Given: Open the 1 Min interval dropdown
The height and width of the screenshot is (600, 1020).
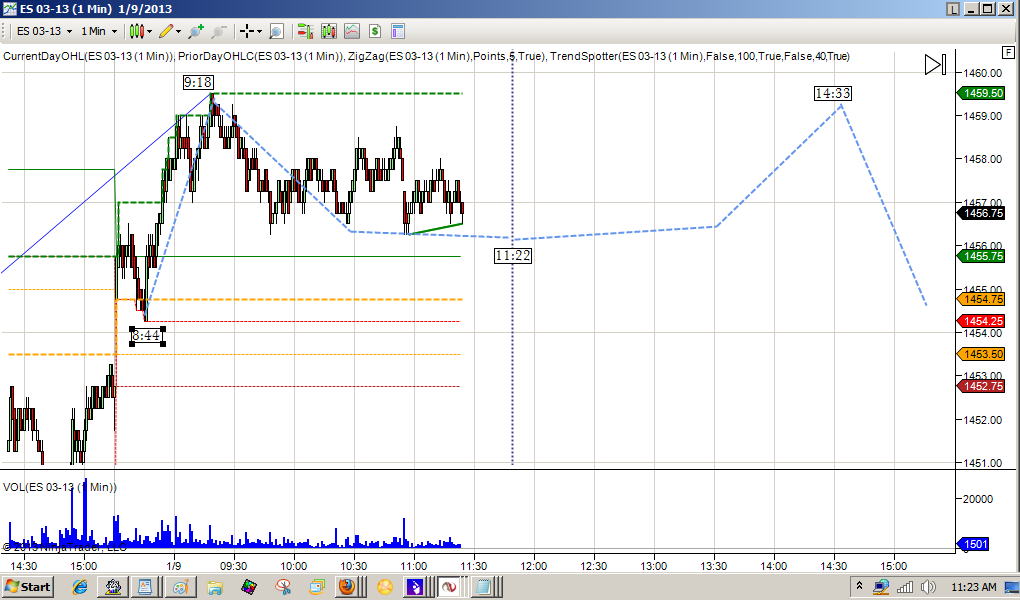Looking at the screenshot, I should [x=99, y=31].
